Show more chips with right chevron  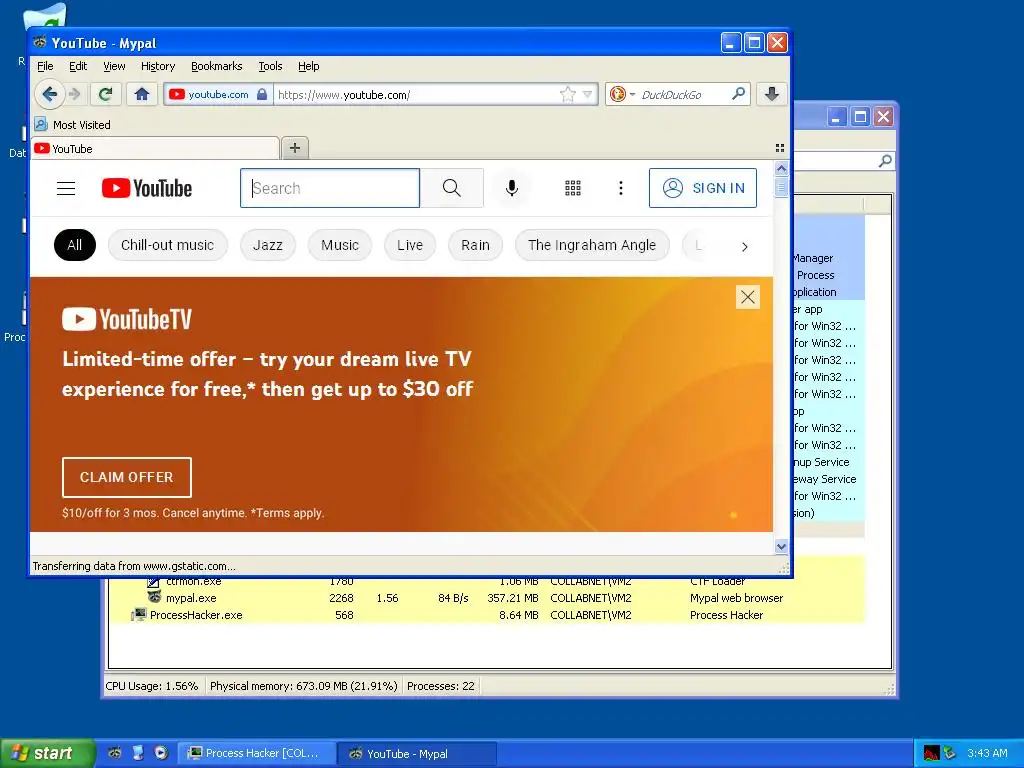pyautogui.click(x=744, y=247)
